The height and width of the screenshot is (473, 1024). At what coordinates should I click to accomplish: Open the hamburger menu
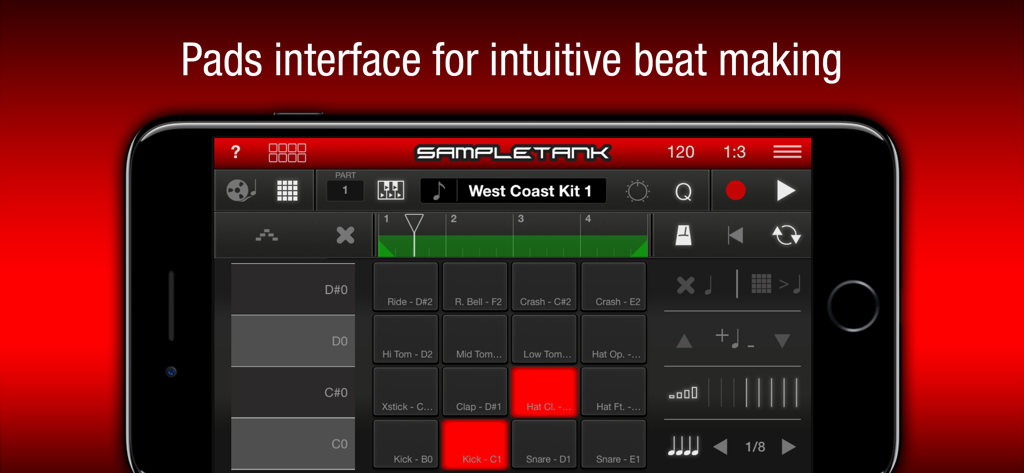pyautogui.click(x=787, y=152)
